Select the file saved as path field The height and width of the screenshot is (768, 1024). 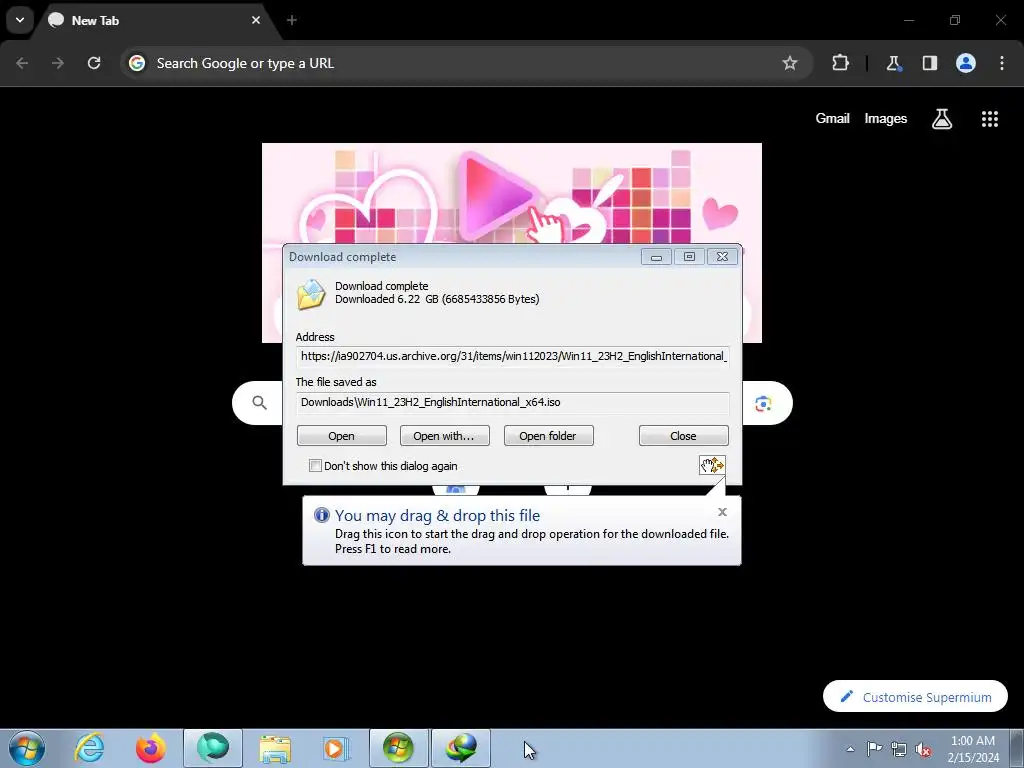pyautogui.click(x=513, y=402)
